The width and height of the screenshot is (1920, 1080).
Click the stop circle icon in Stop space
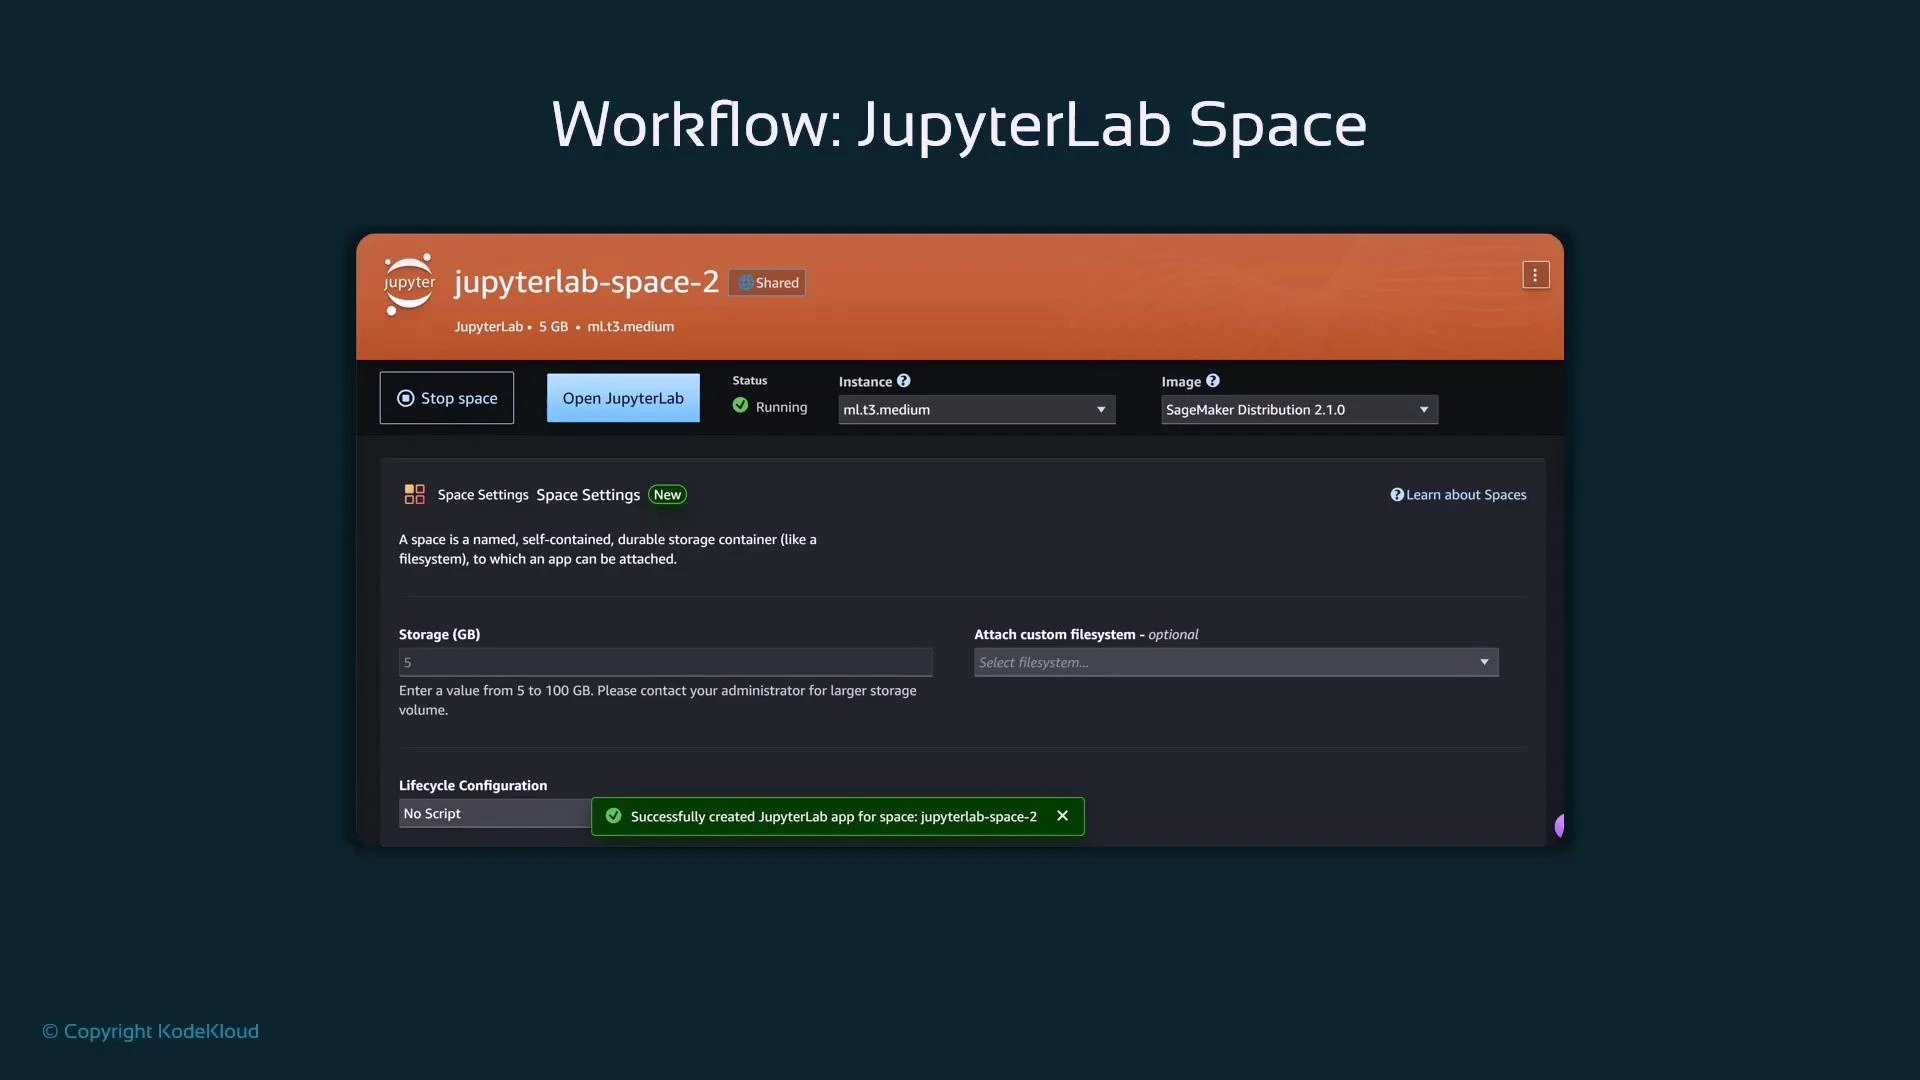coord(405,397)
